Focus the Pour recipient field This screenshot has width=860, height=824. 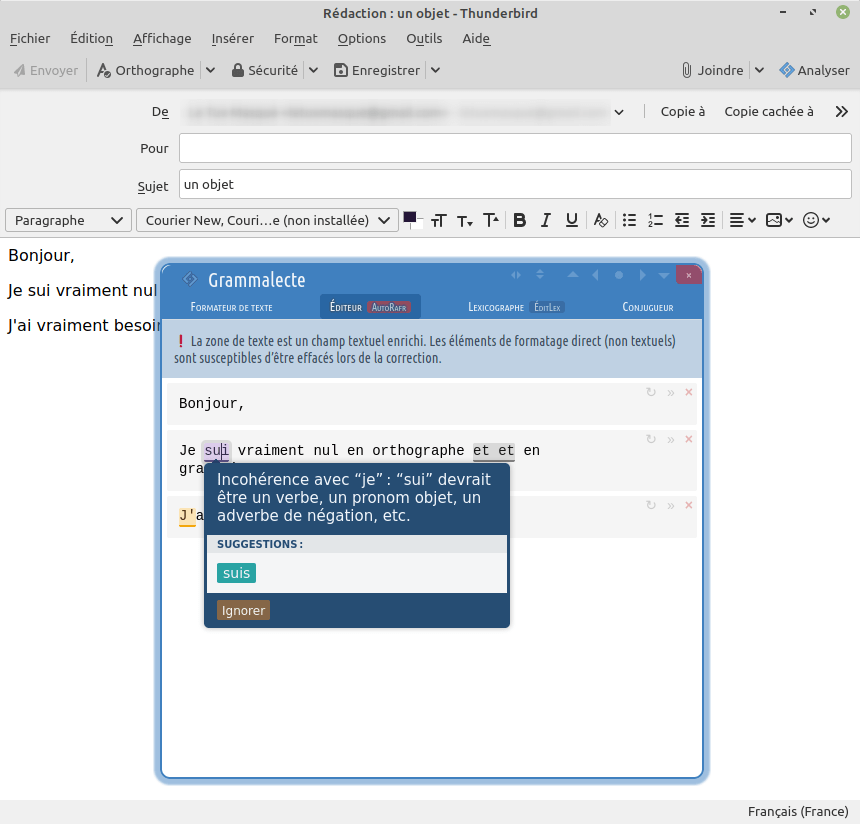515,148
